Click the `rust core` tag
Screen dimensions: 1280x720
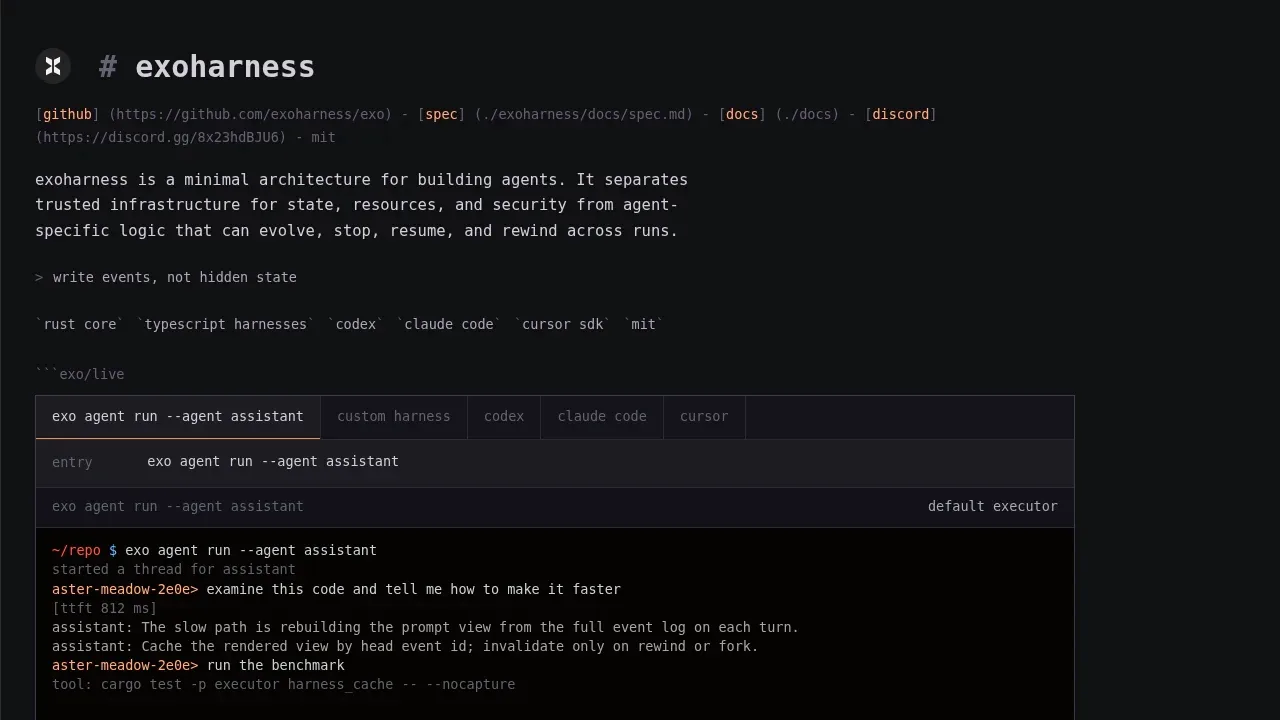click(80, 324)
